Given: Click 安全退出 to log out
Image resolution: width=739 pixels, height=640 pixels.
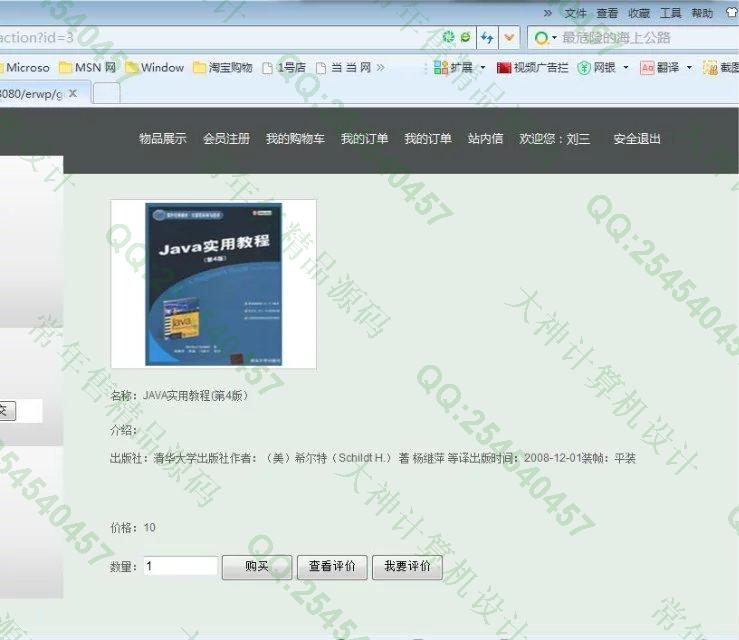Looking at the screenshot, I should [637, 139].
